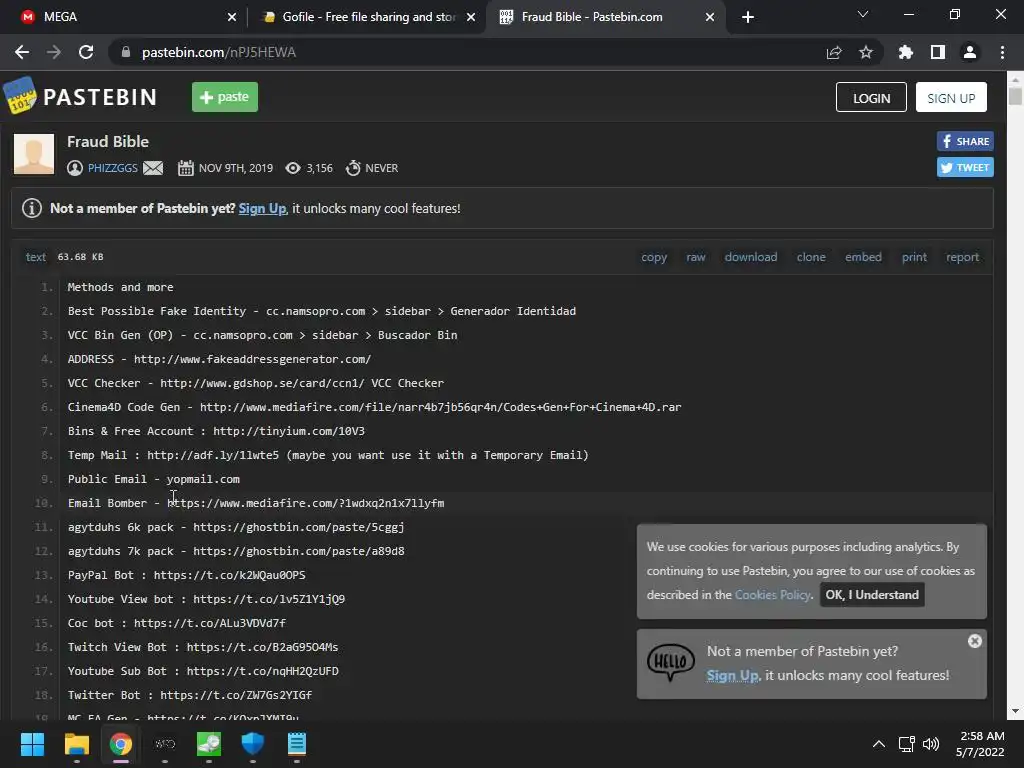
Task: Open a new browser tab
Action: [748, 17]
